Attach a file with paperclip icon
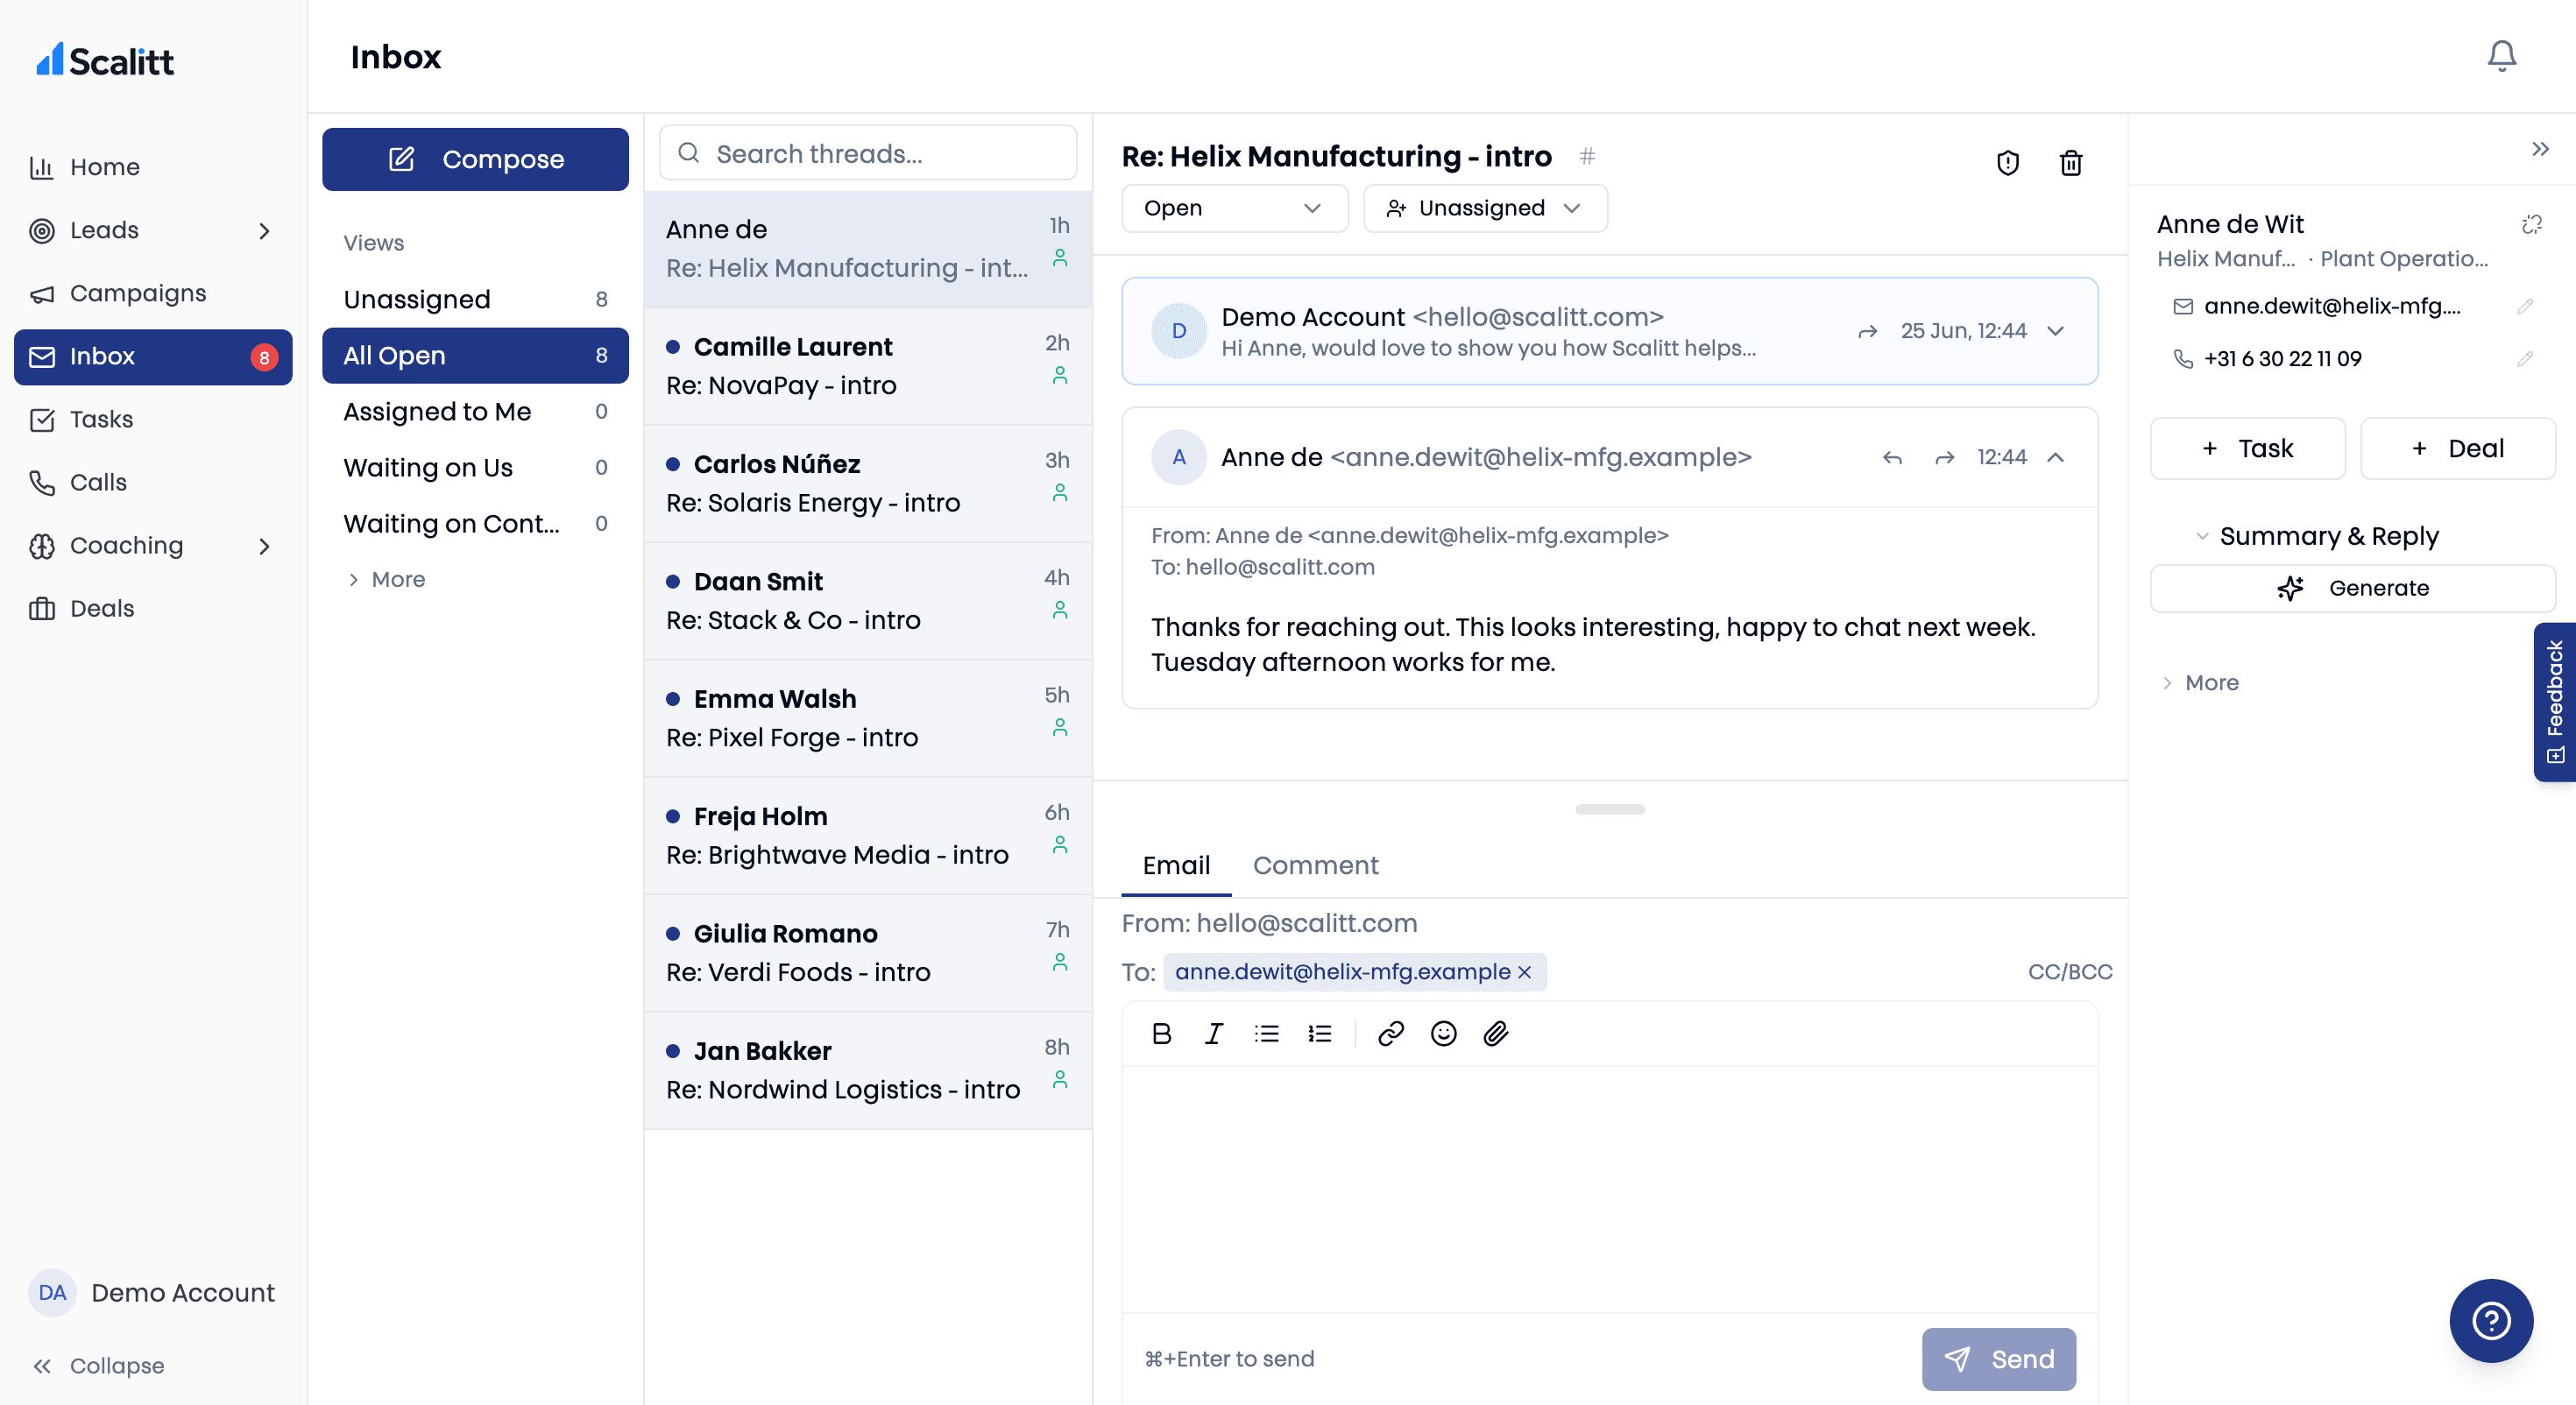This screenshot has width=2576, height=1405. (x=1495, y=1033)
